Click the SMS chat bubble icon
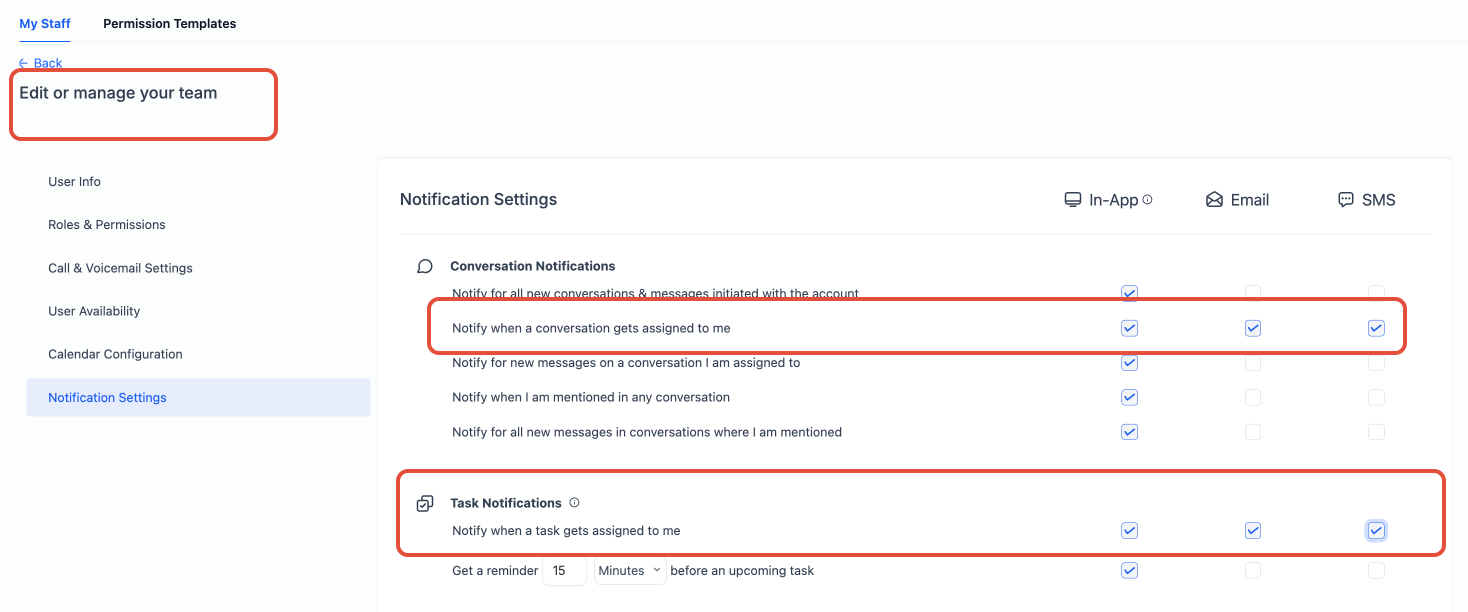This screenshot has height=612, width=1468. click(1346, 200)
